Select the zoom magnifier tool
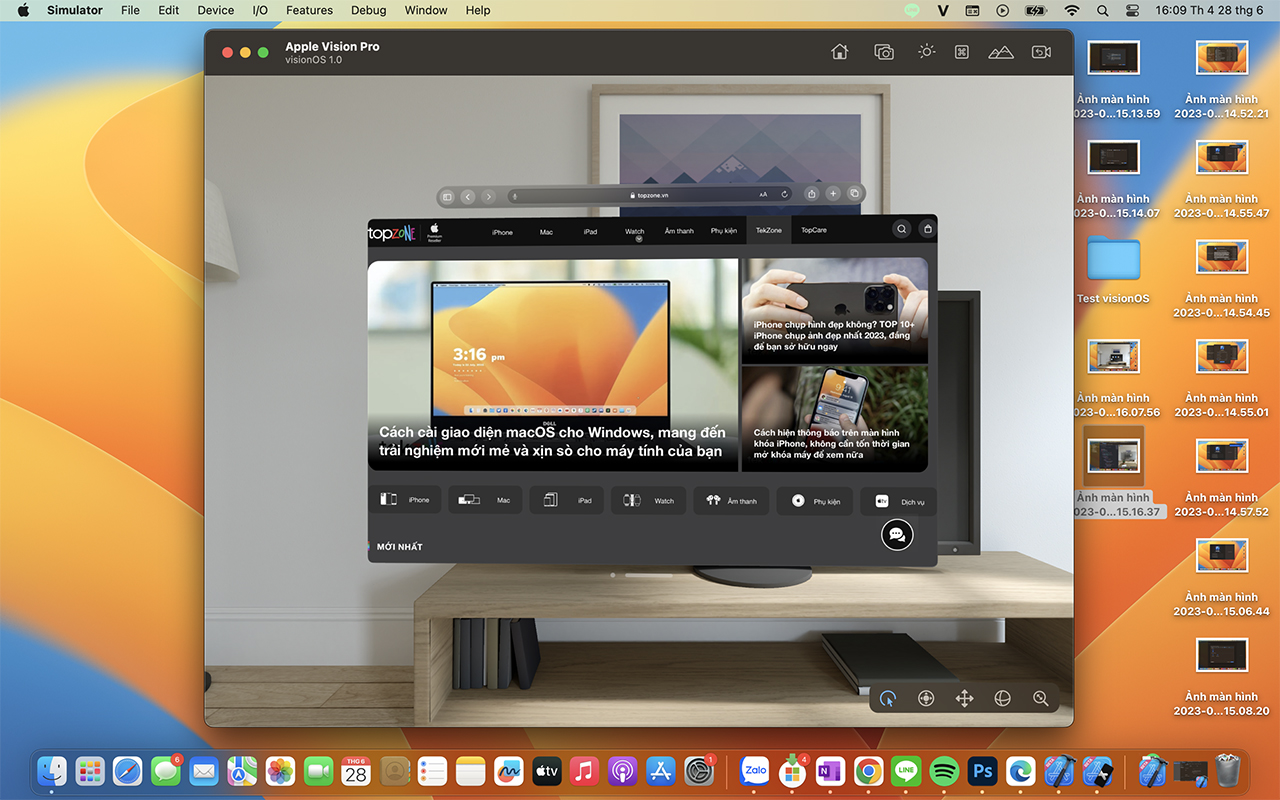The height and width of the screenshot is (800, 1280). pyautogui.click(x=1041, y=699)
